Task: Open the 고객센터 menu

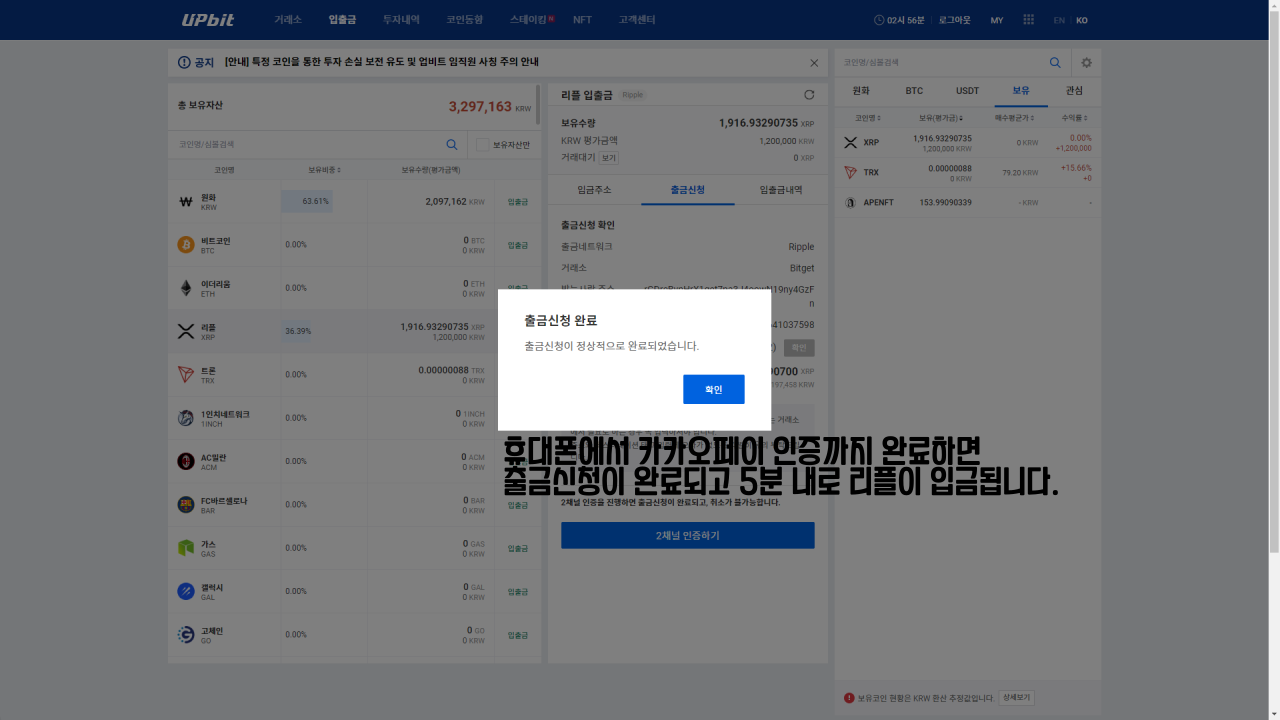Action: tap(637, 20)
